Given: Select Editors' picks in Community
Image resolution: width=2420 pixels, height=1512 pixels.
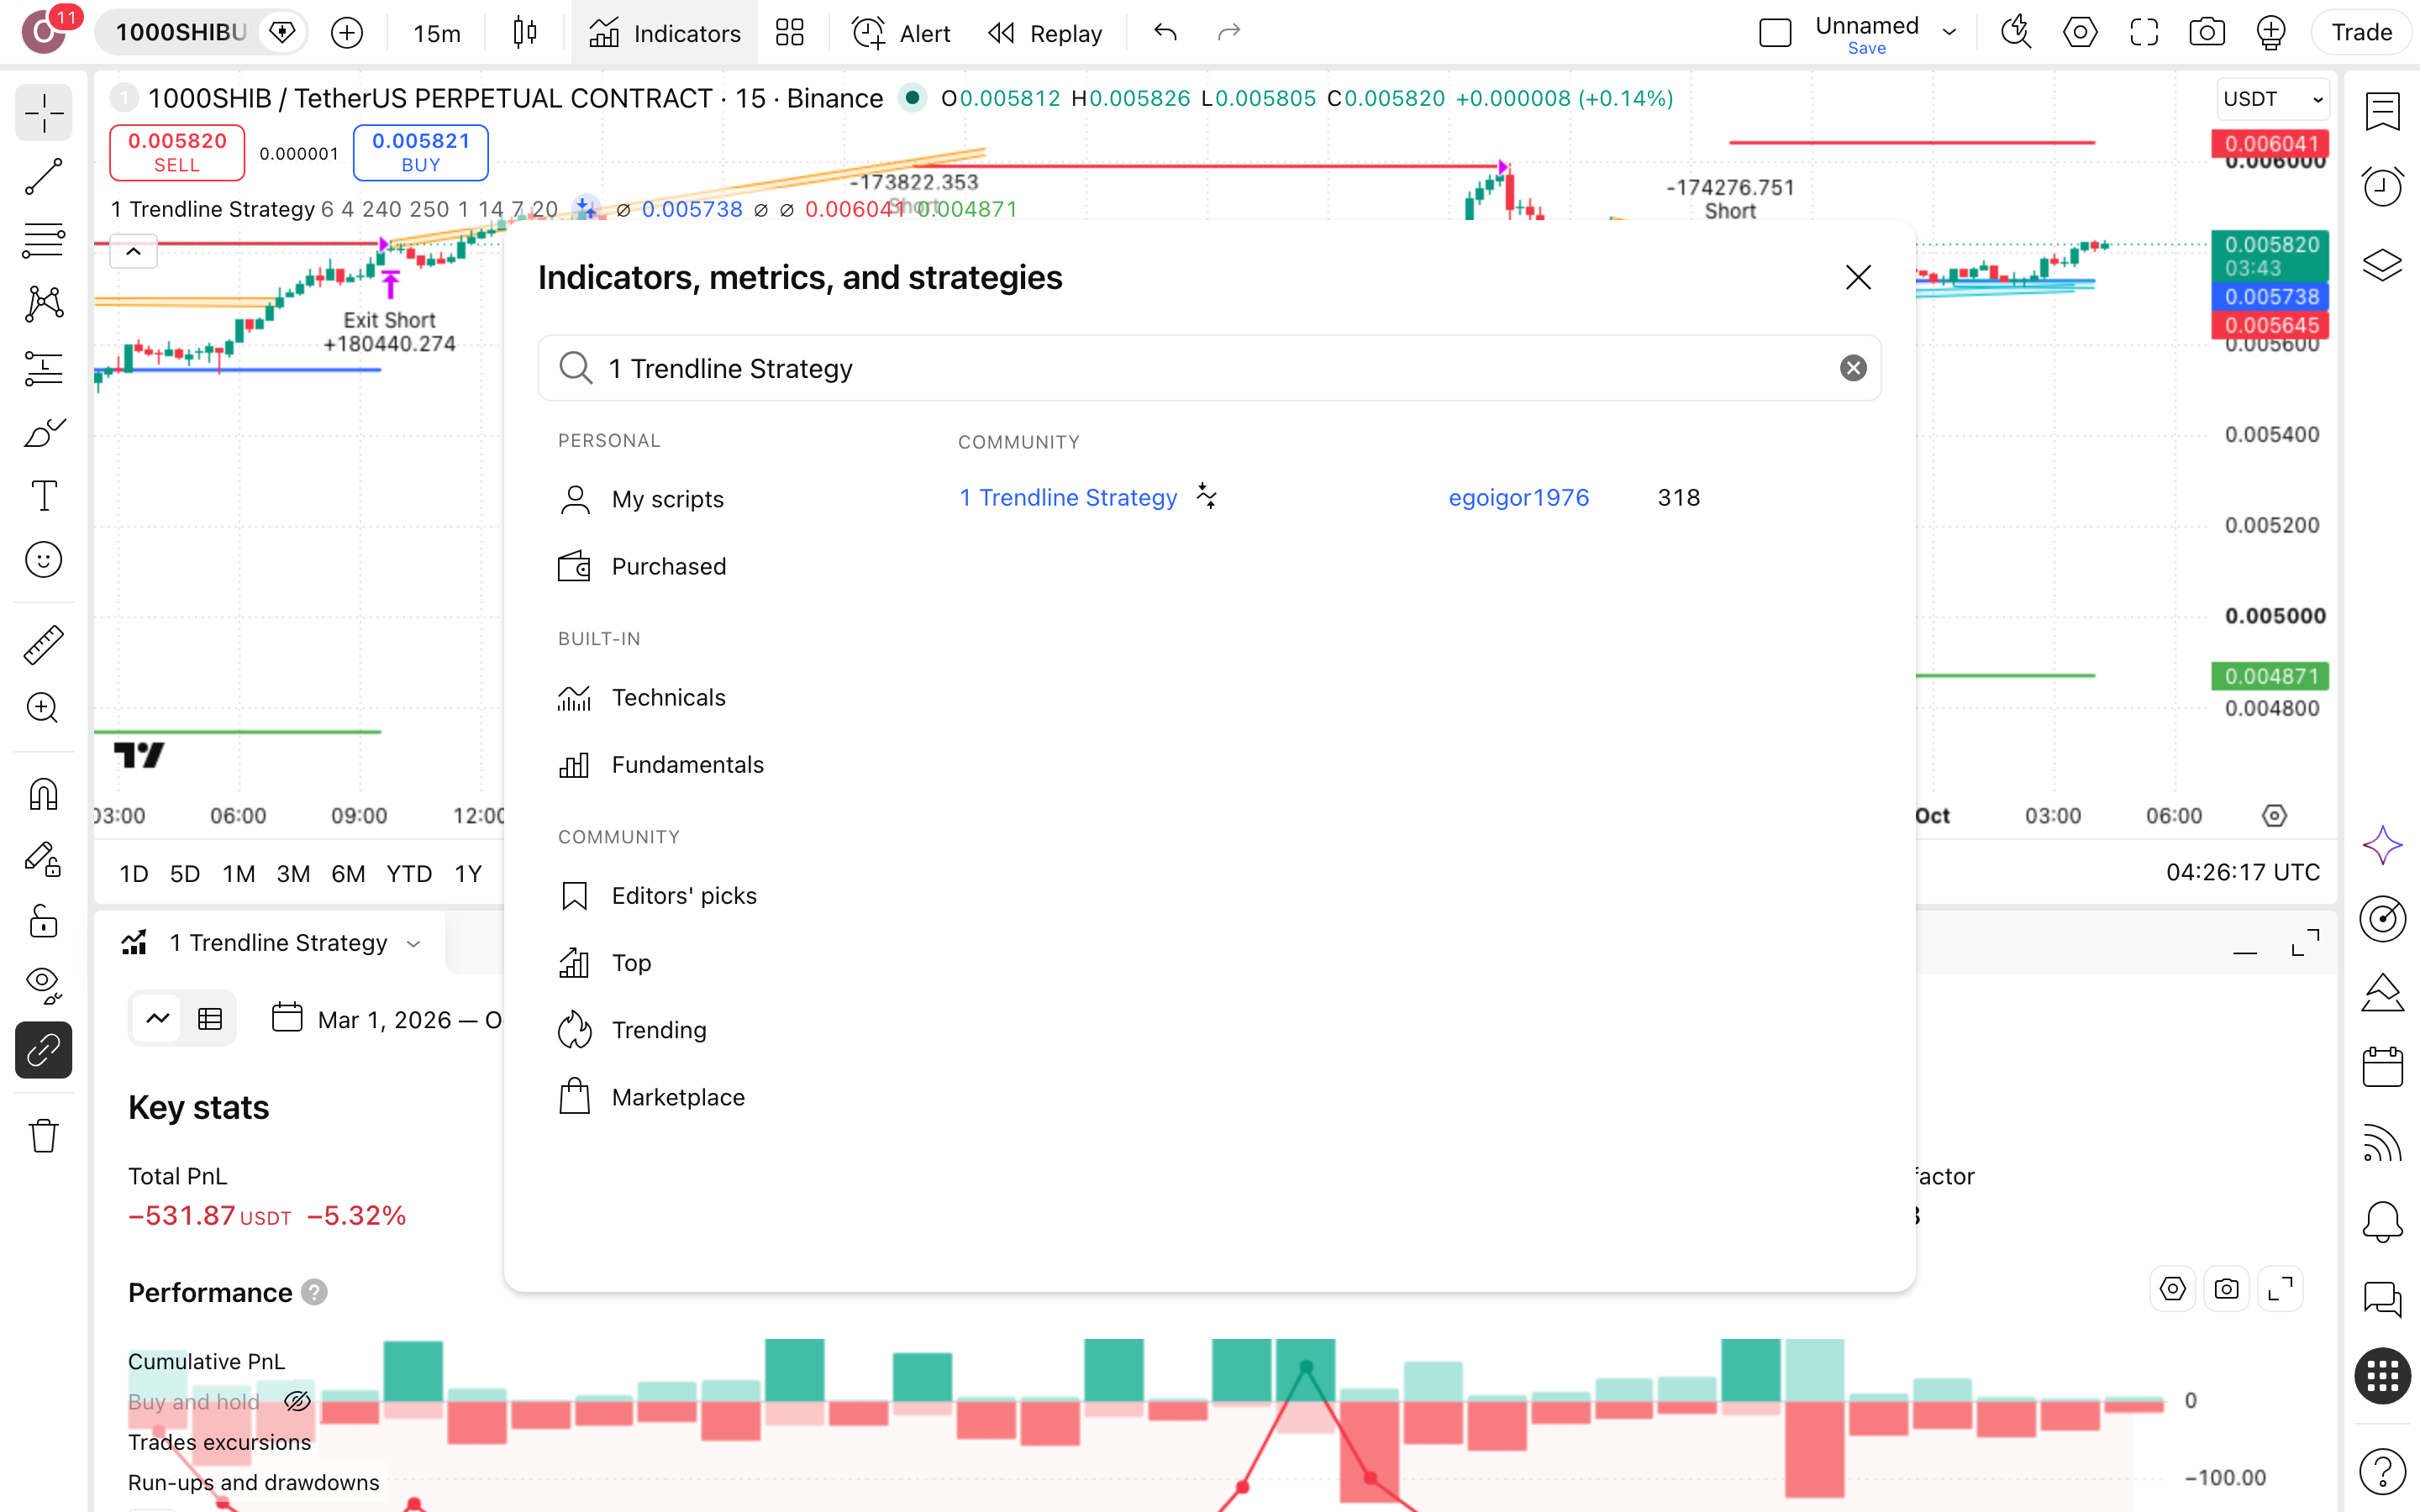Looking at the screenshot, I should (x=657, y=895).
